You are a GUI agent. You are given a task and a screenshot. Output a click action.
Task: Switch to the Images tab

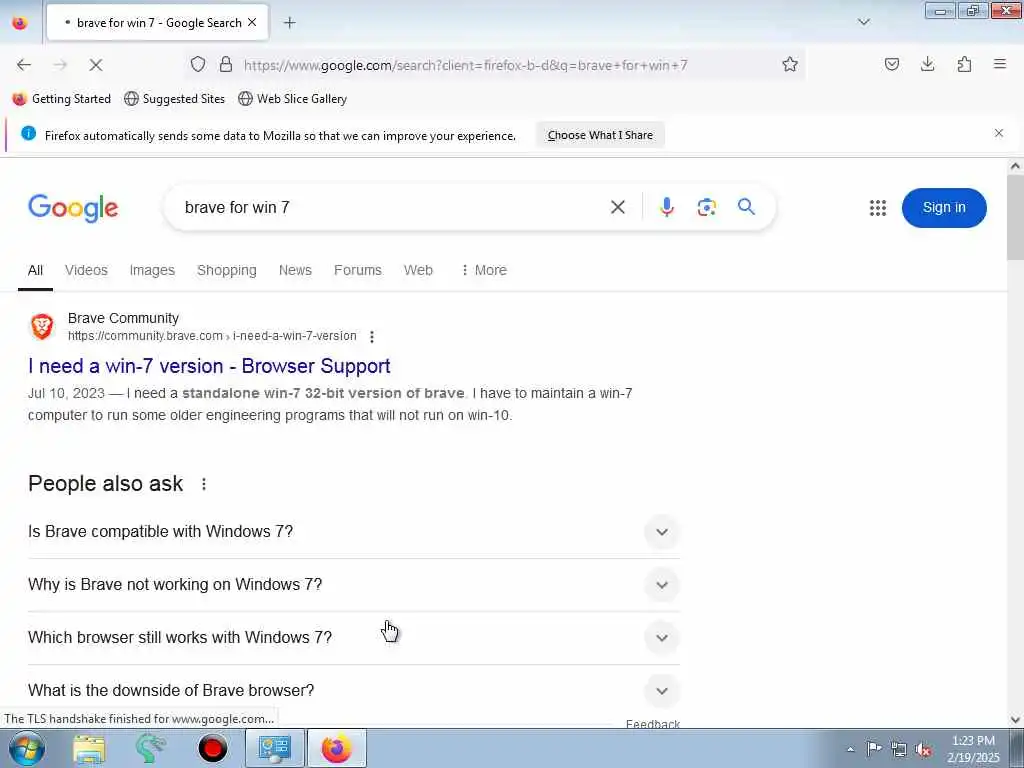point(152,270)
